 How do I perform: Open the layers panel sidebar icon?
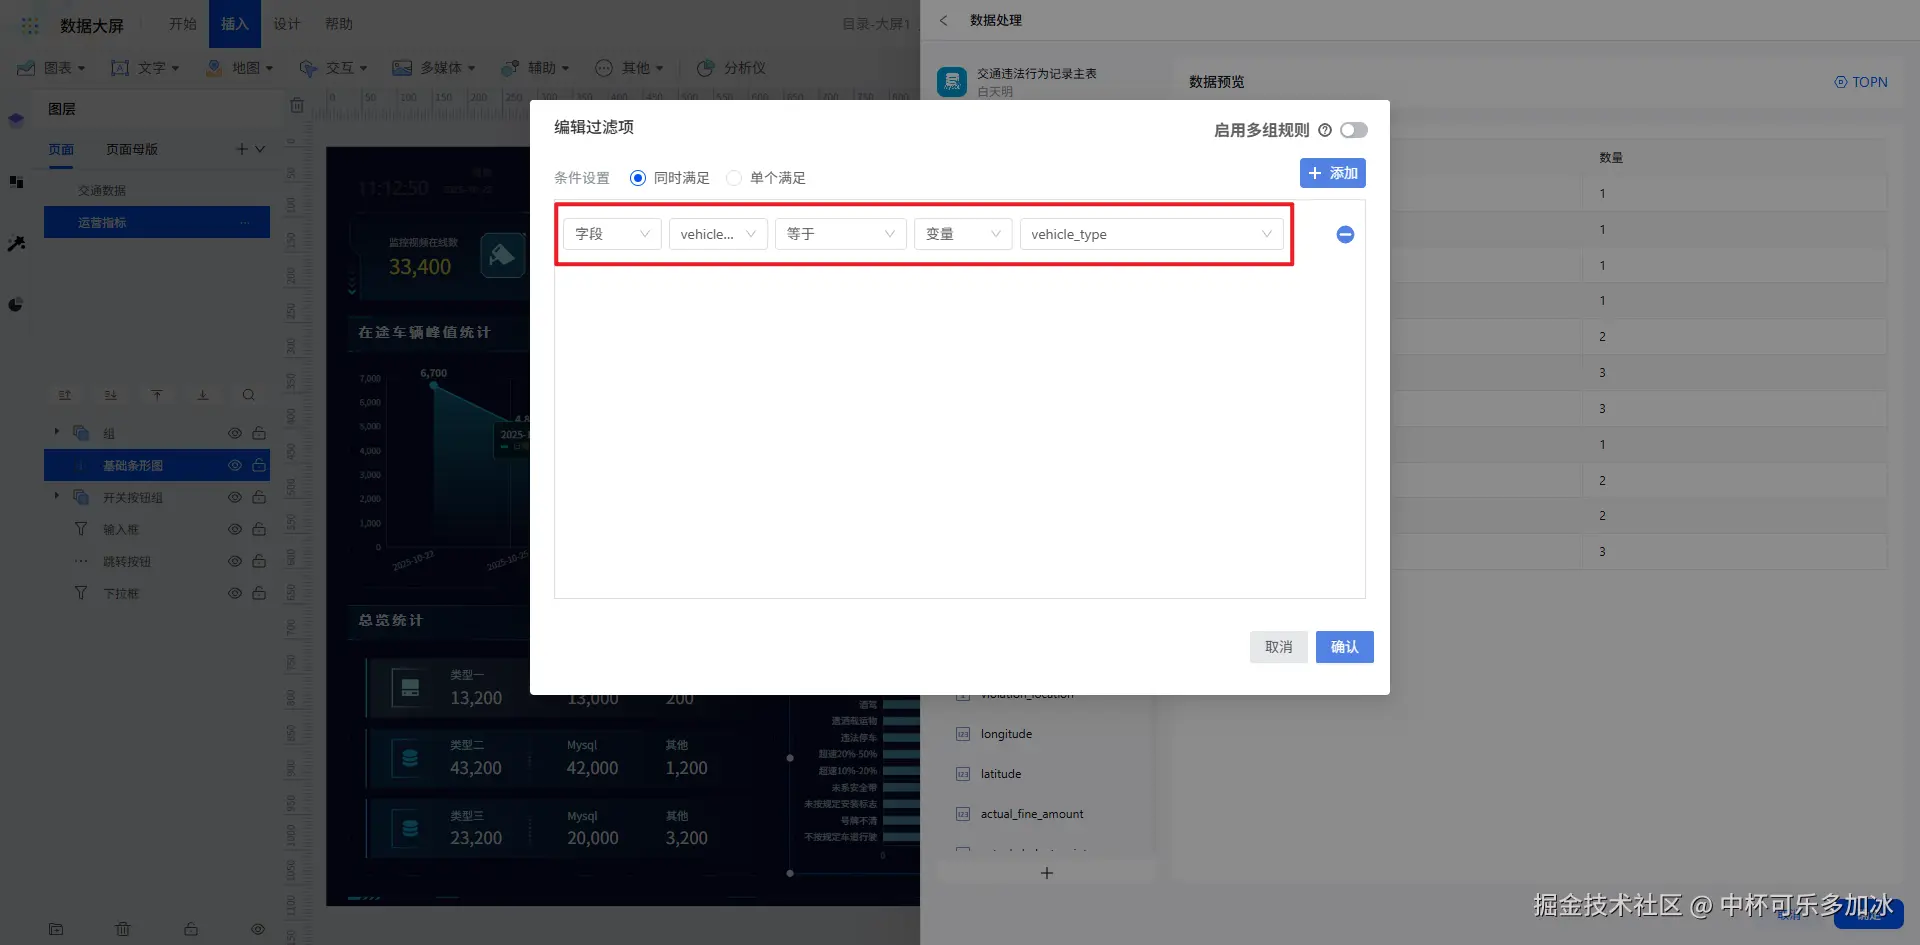coord(16,120)
